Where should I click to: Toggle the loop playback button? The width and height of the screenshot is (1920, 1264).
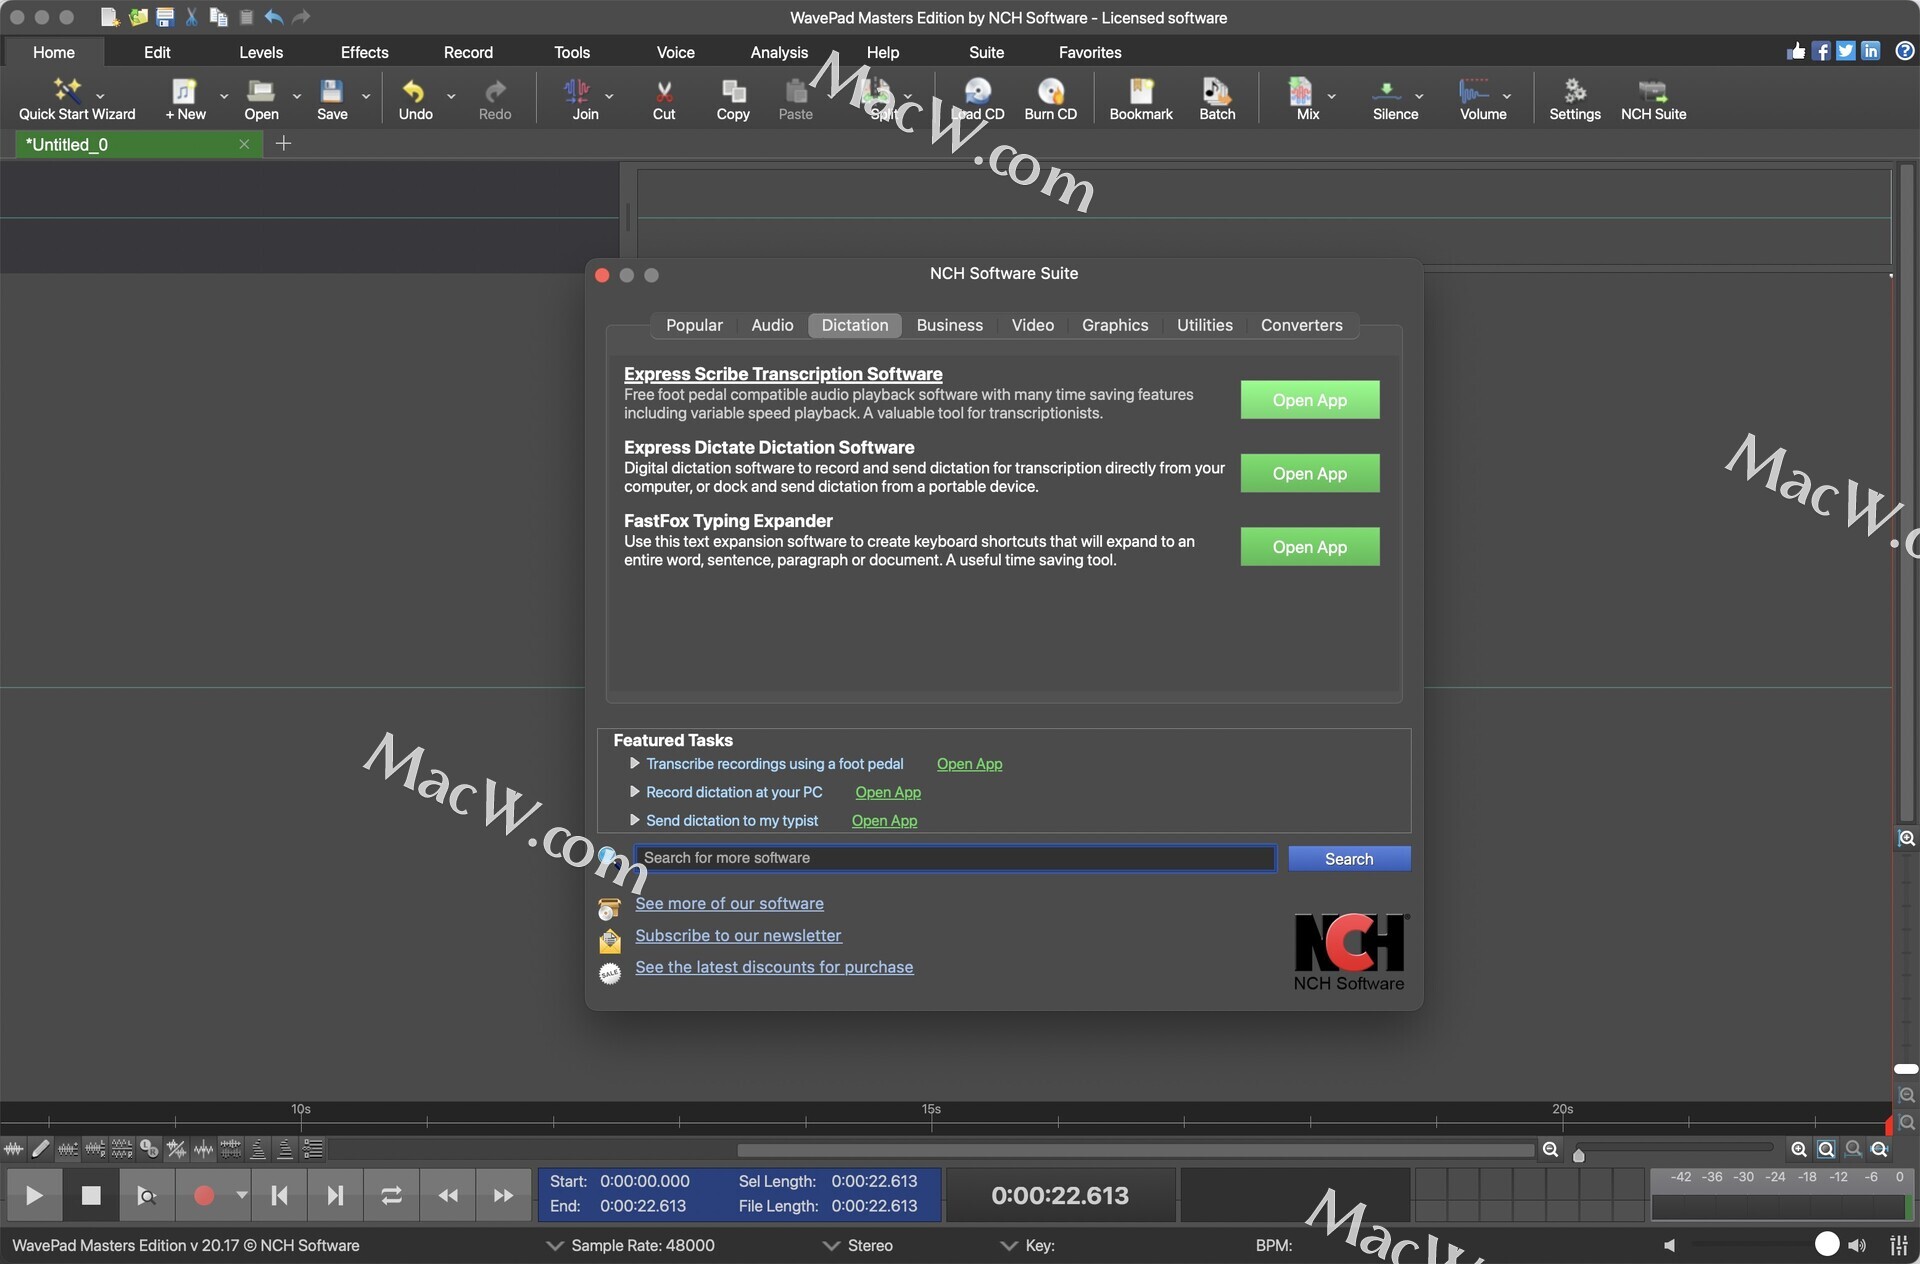391,1195
